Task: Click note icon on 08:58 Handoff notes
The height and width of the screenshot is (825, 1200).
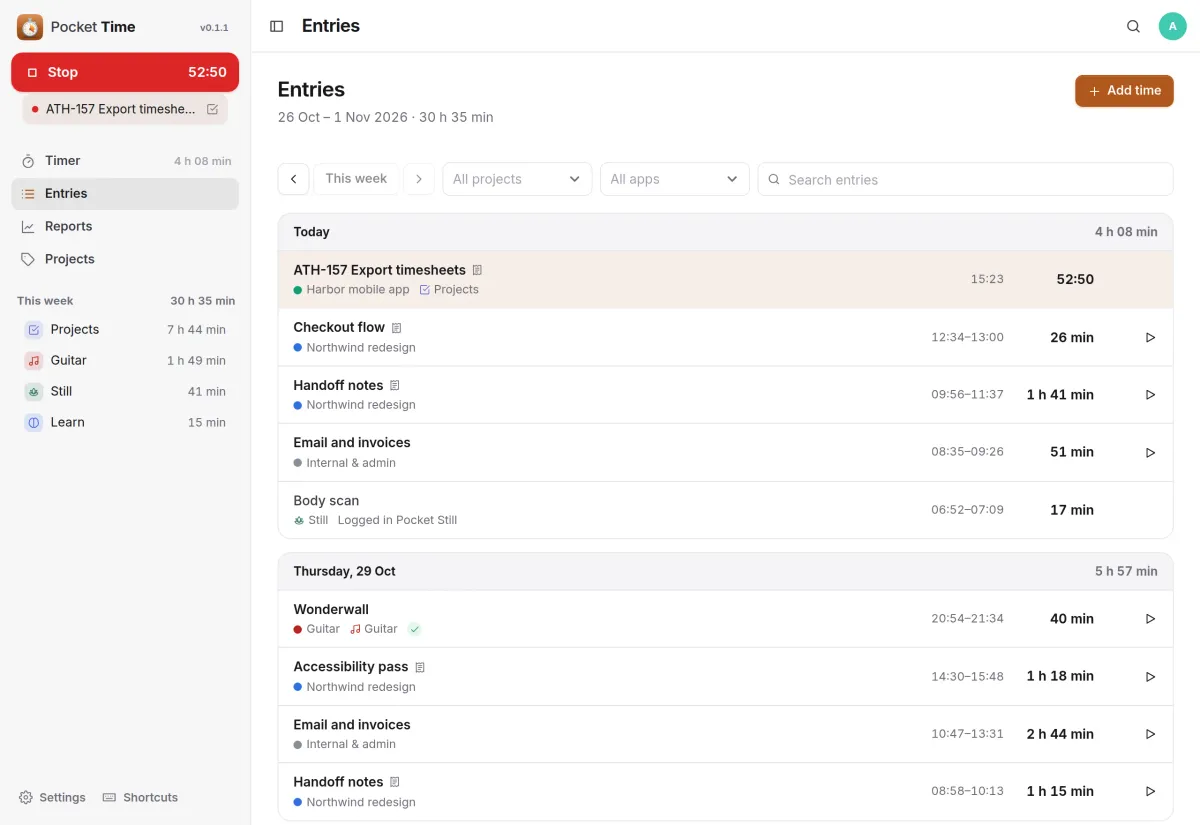Action: (x=394, y=782)
